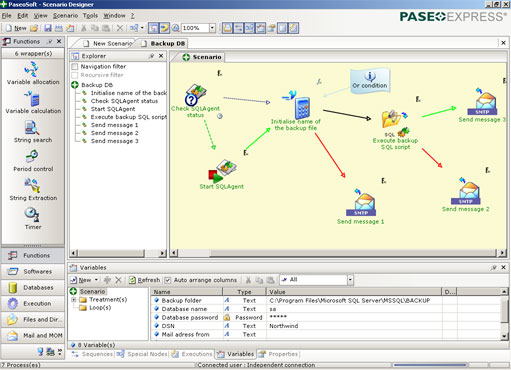The width and height of the screenshot is (511, 370).
Task: Click the Copy icon in main toolbar
Action: coord(95,28)
